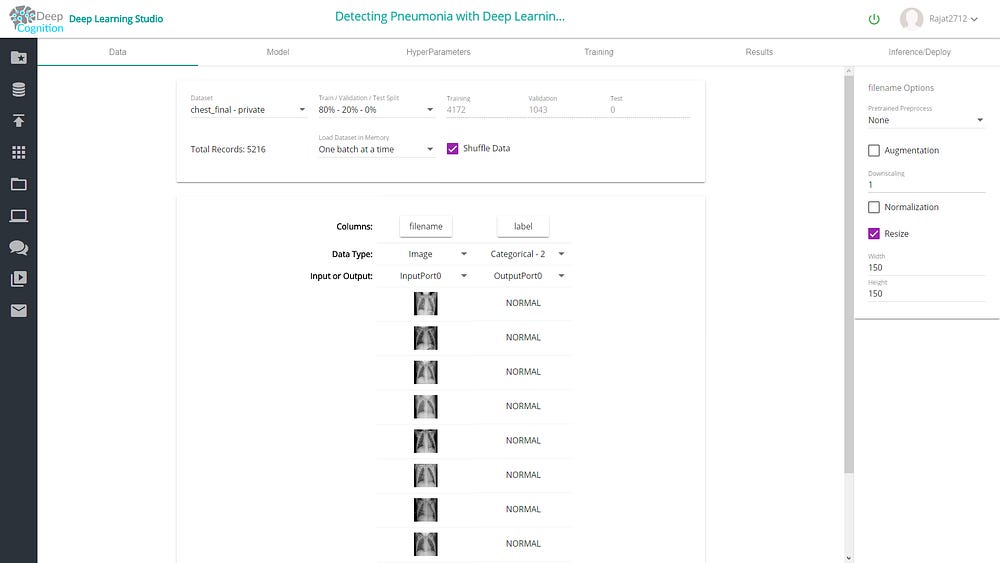Open the video tutorials icon
The width and height of the screenshot is (1000, 563).
click(18, 279)
